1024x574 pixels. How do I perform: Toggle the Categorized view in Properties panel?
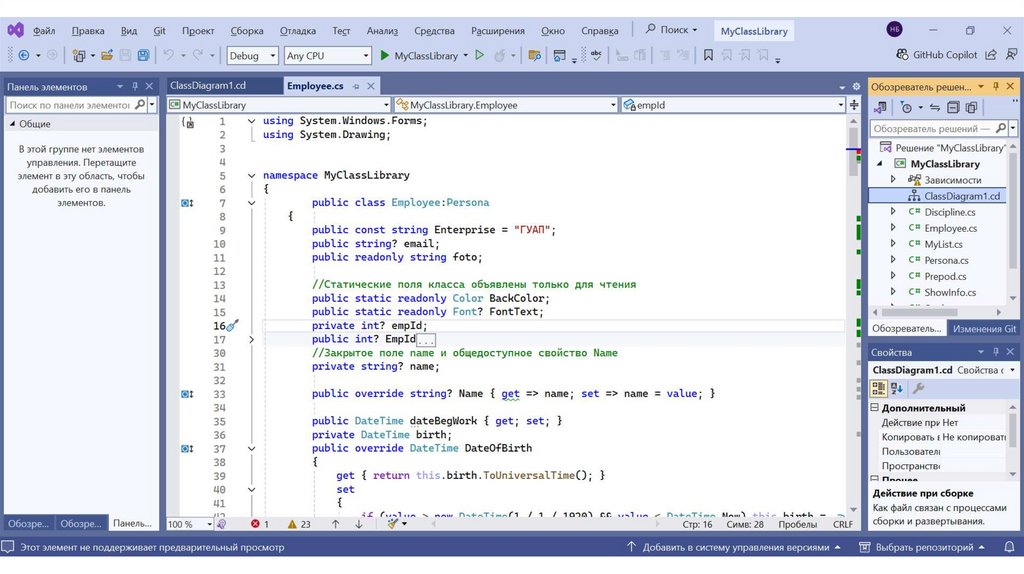pyautogui.click(x=880, y=388)
